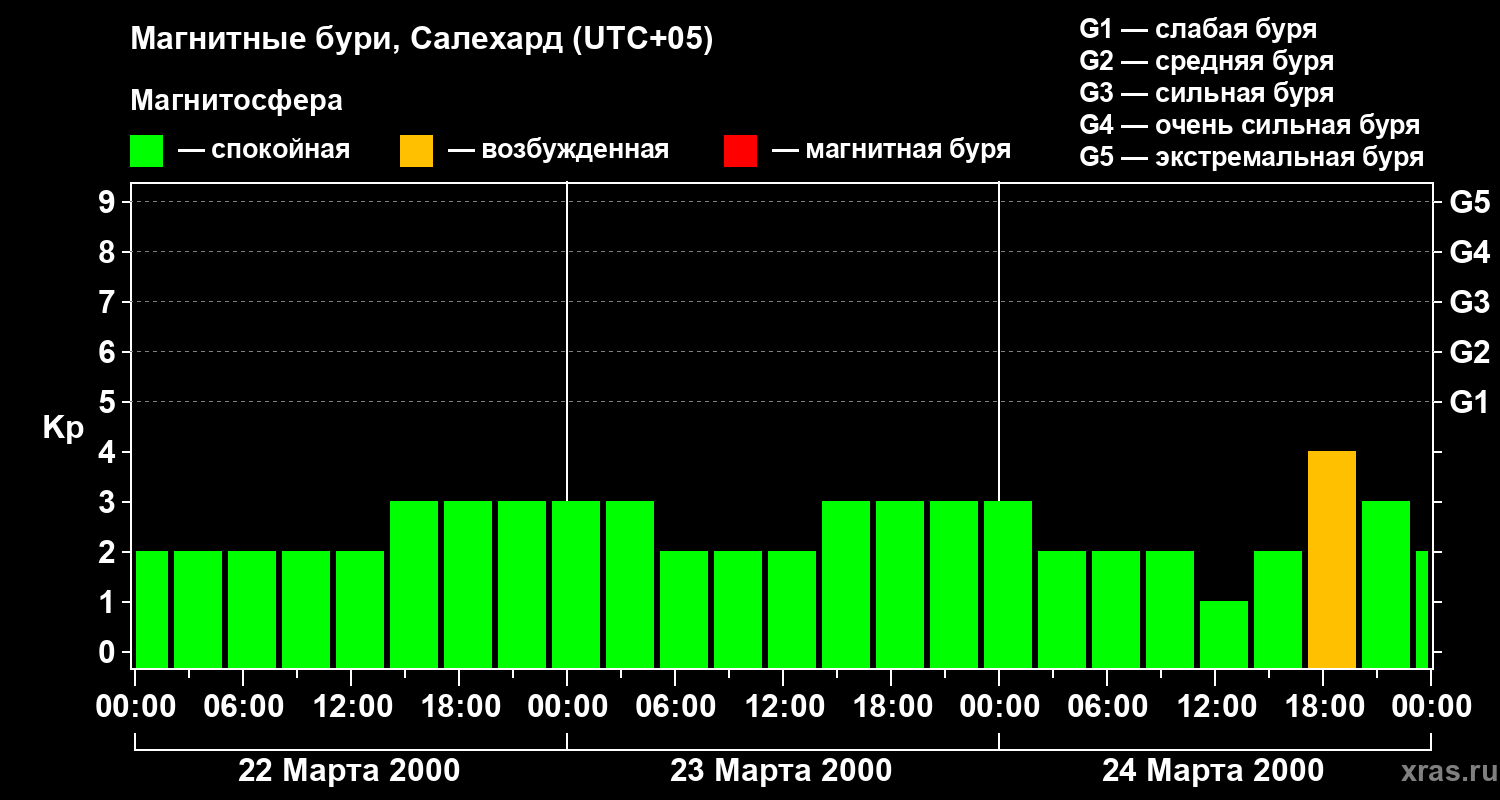Viewport: 1500px width, 800px height.
Task: Click the 'G4 — очень сильная буря' legend entry
Action: point(1249,125)
